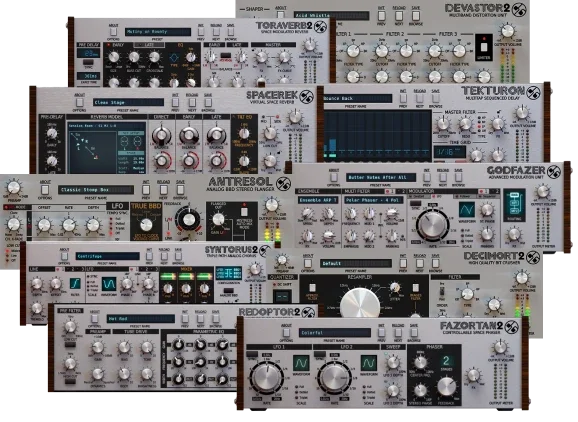This screenshot has width=578, height=422.
Task: Click the Tekturon step sequencer grid
Action: pyautogui.click(x=378, y=136)
